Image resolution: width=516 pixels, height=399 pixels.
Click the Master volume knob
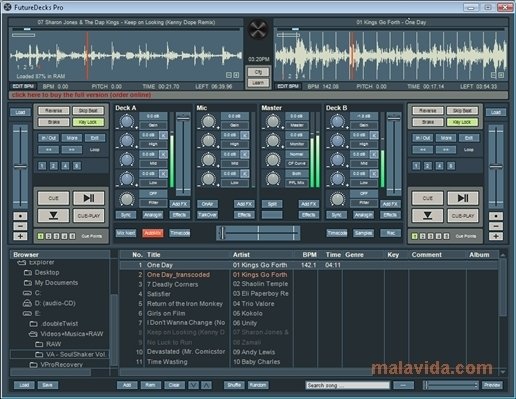coord(273,121)
